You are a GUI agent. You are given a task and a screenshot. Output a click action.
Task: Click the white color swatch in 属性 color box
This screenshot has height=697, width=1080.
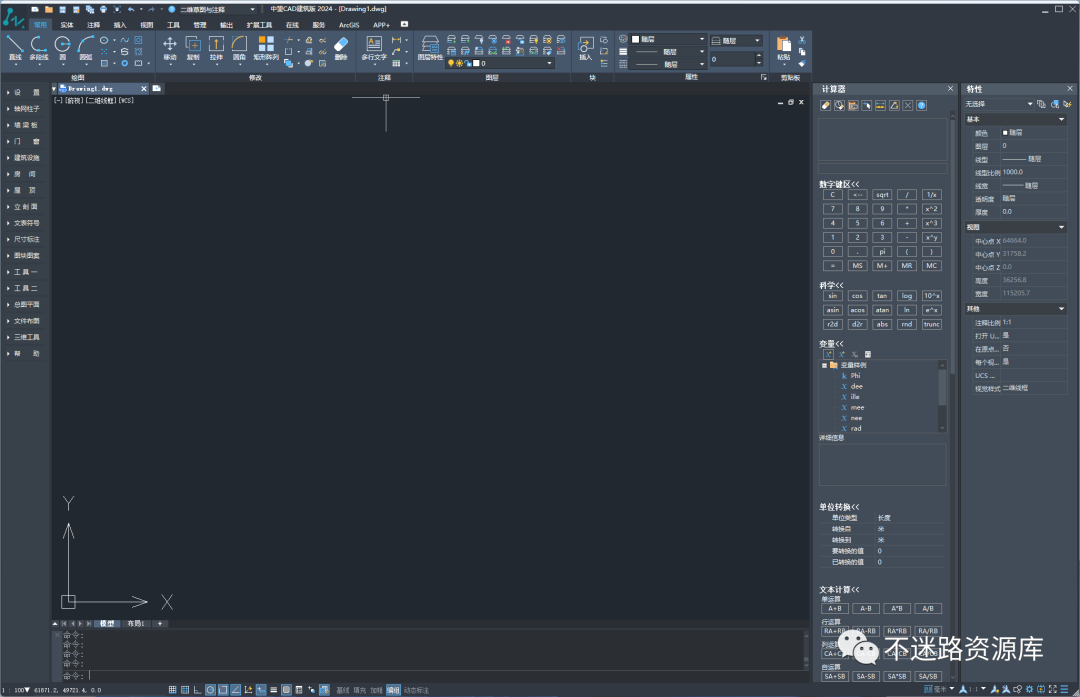[x=636, y=39]
